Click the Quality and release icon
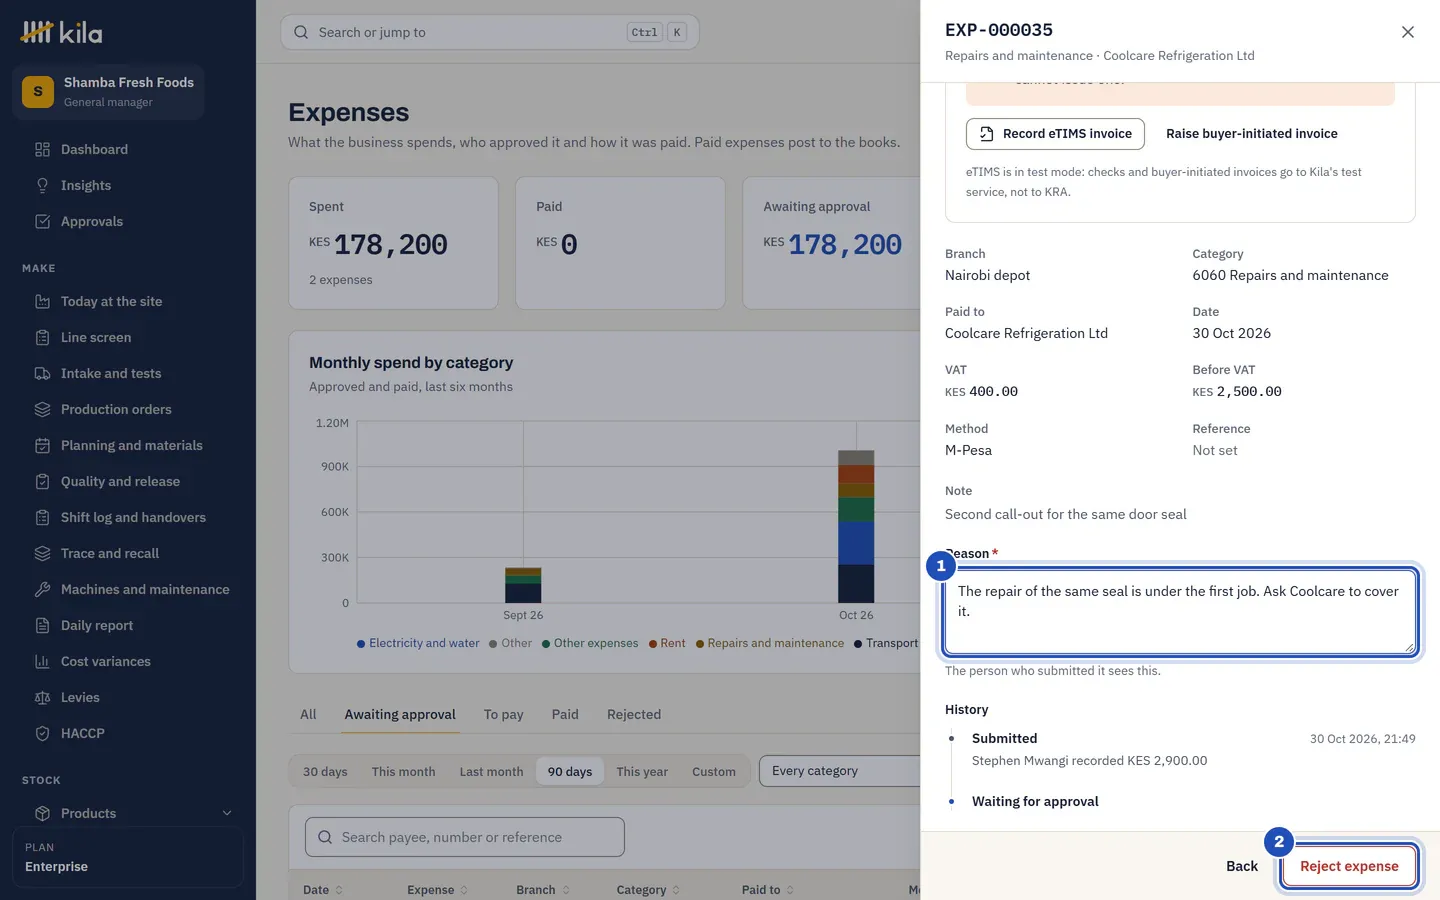Viewport: 1440px width, 900px height. pos(42,481)
